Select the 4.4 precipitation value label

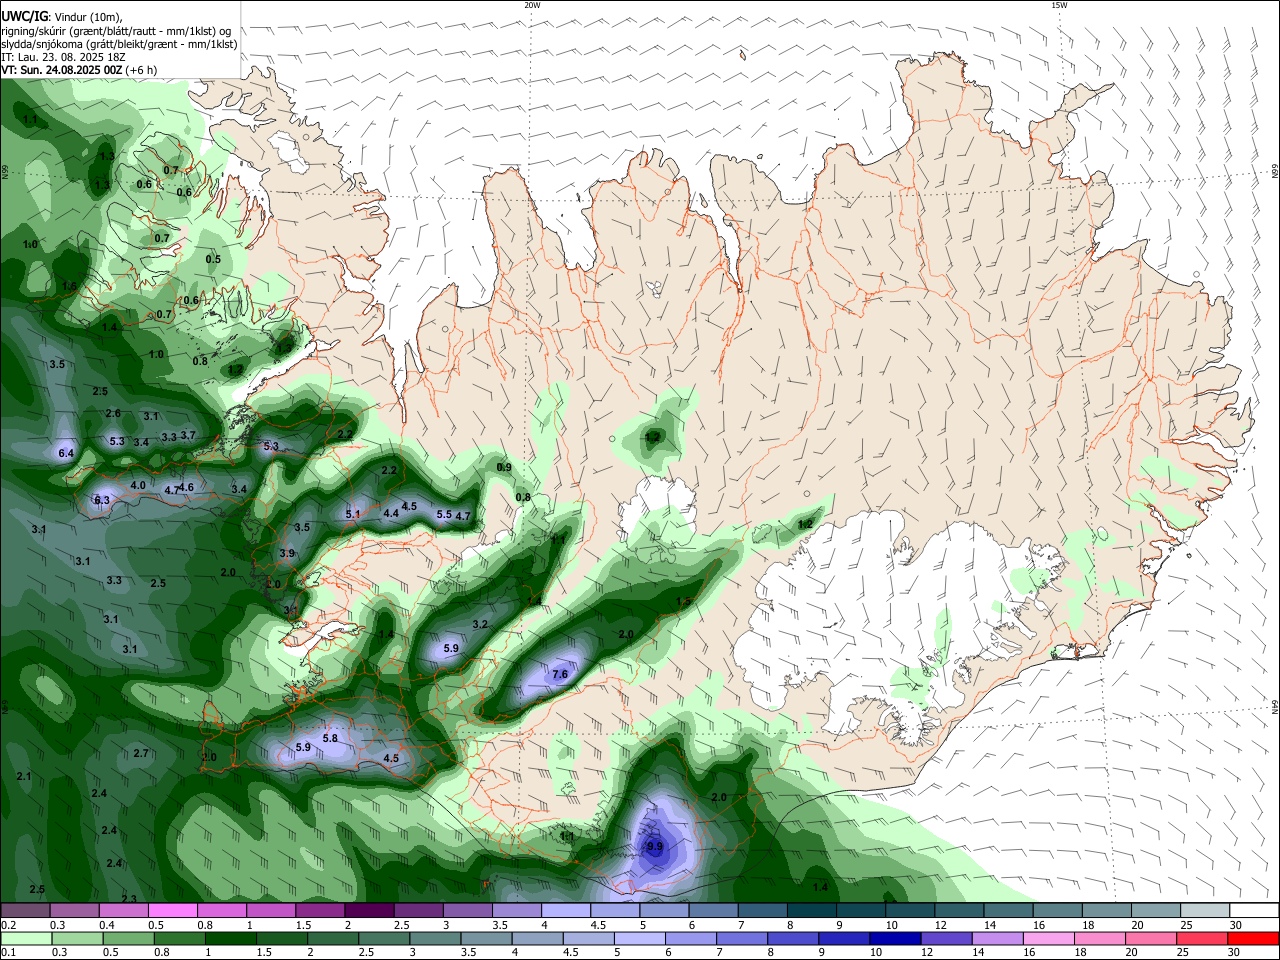point(391,513)
